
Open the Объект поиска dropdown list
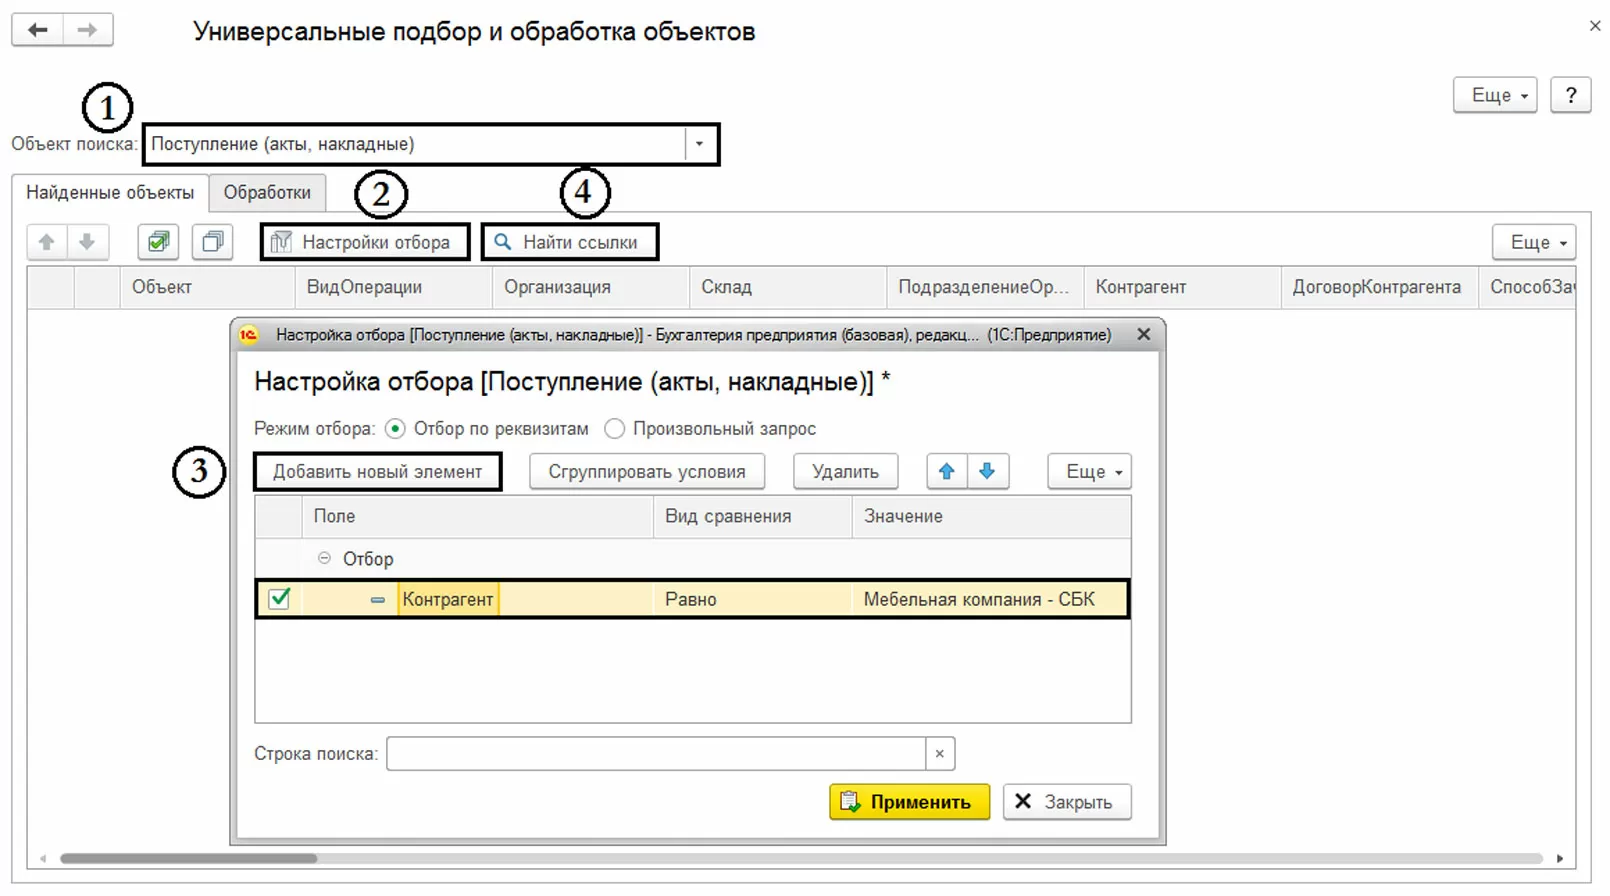(x=700, y=144)
